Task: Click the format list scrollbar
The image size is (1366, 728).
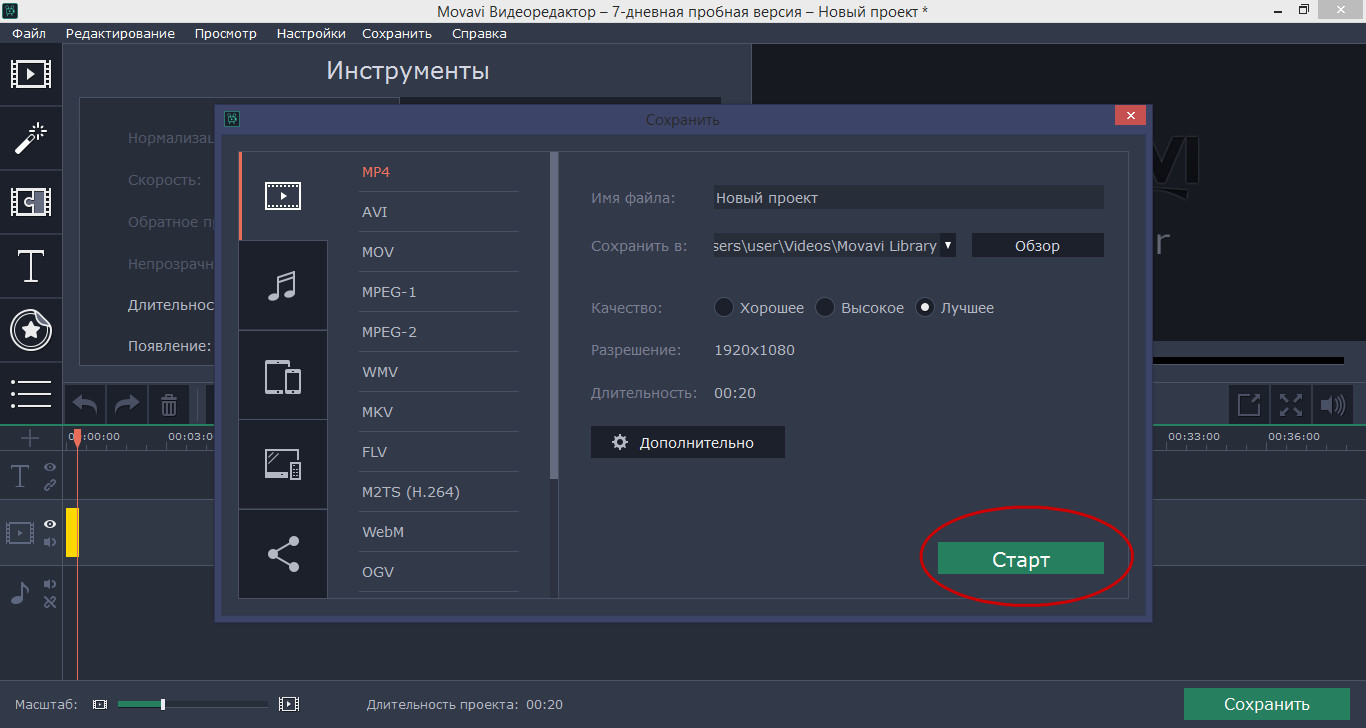Action: pyautogui.click(x=554, y=316)
